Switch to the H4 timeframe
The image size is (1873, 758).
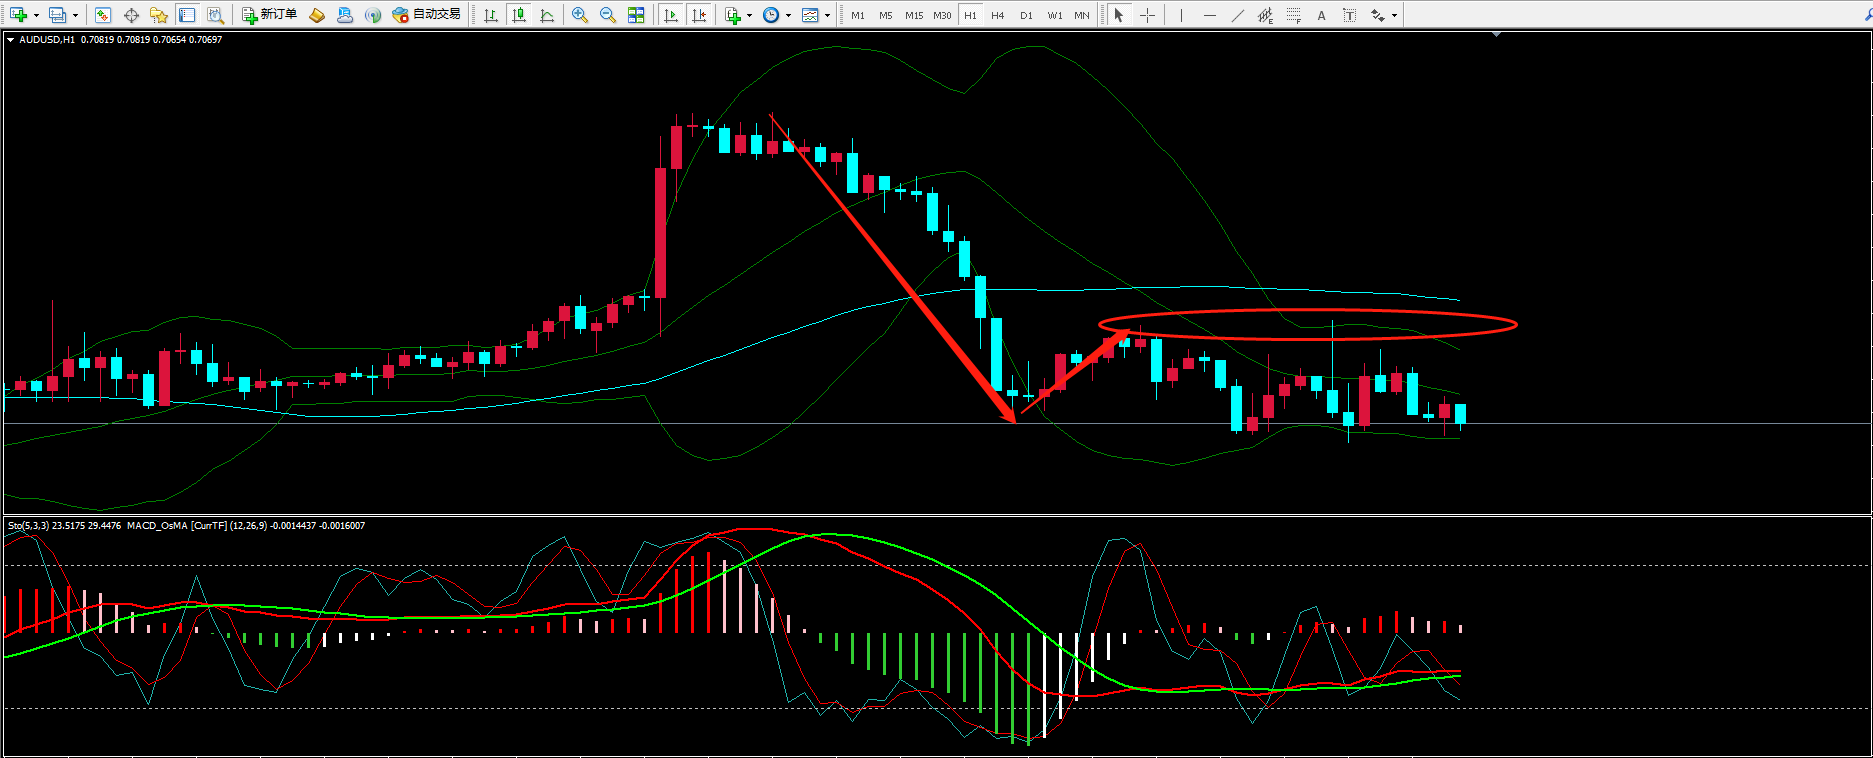click(x=997, y=15)
